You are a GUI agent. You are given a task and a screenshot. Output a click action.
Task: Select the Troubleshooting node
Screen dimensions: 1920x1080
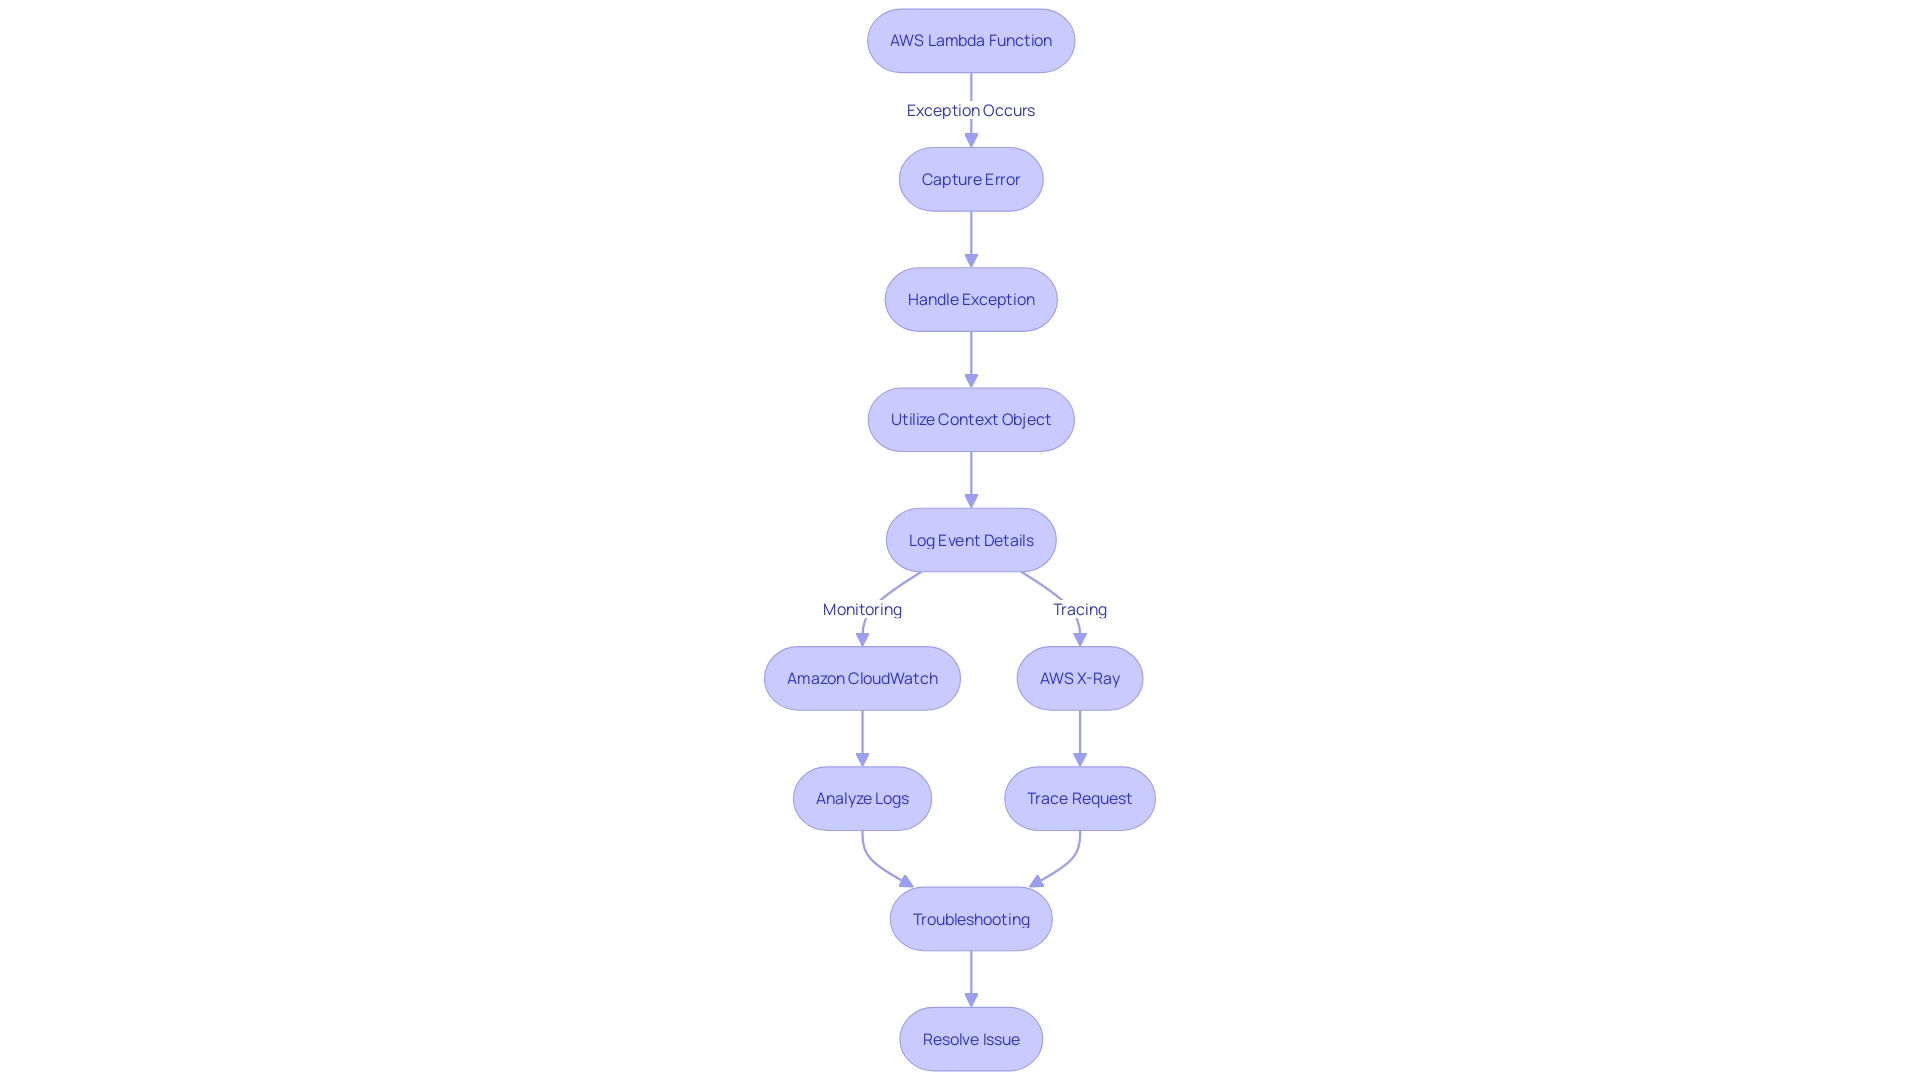tap(971, 918)
